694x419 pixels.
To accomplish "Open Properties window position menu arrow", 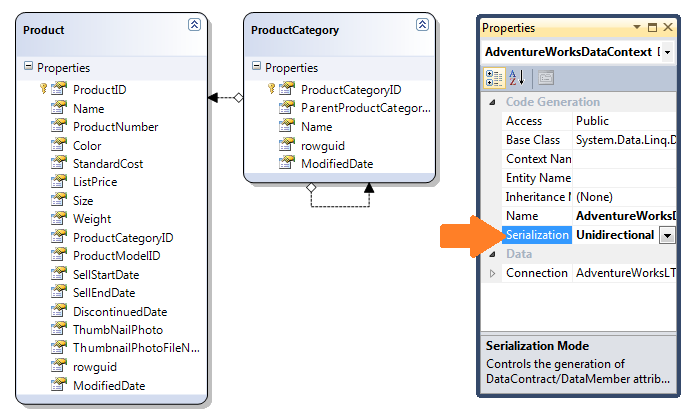I will tap(637, 27).
